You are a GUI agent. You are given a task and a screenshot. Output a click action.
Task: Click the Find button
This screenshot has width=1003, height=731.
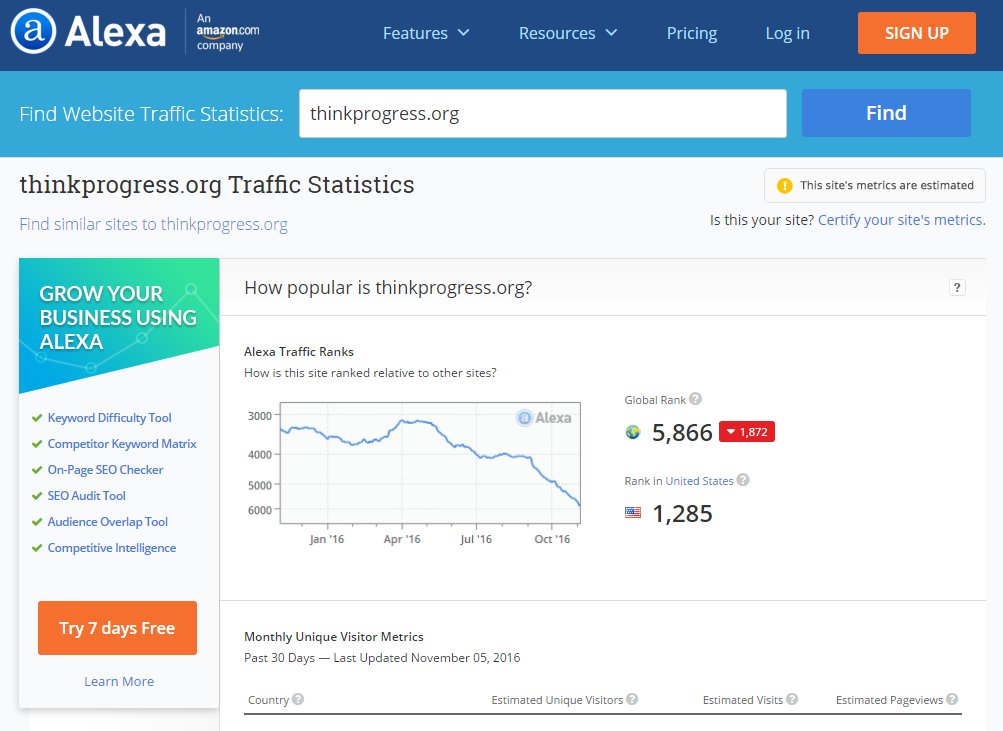click(x=886, y=113)
